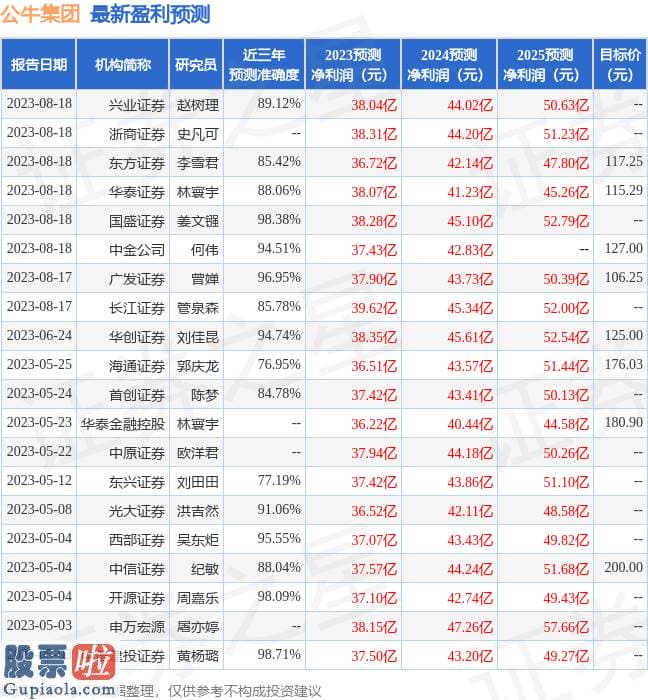Select the 华泰金融控股 institution cell
Viewport: 648px width, 700px height.
123,424
